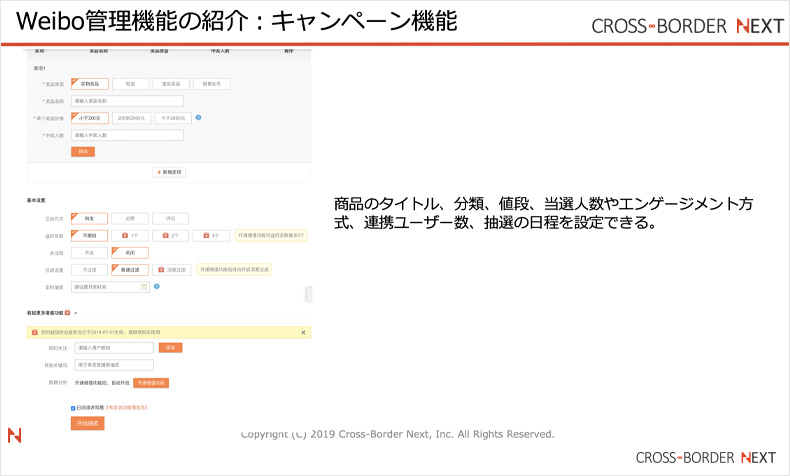Click the gift icon beside 收起更多增值功能 heading
Screen dimensions: 790x476
coord(68,312)
